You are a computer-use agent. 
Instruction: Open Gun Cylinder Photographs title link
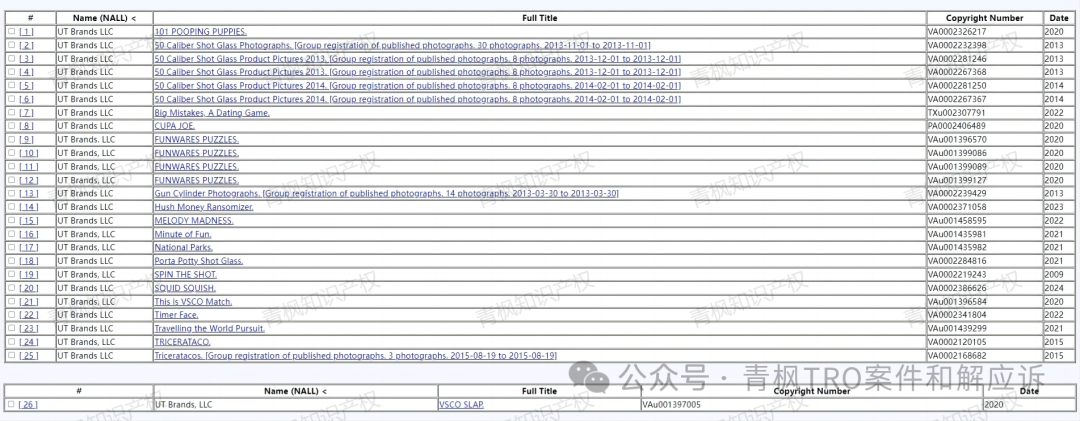click(x=386, y=194)
